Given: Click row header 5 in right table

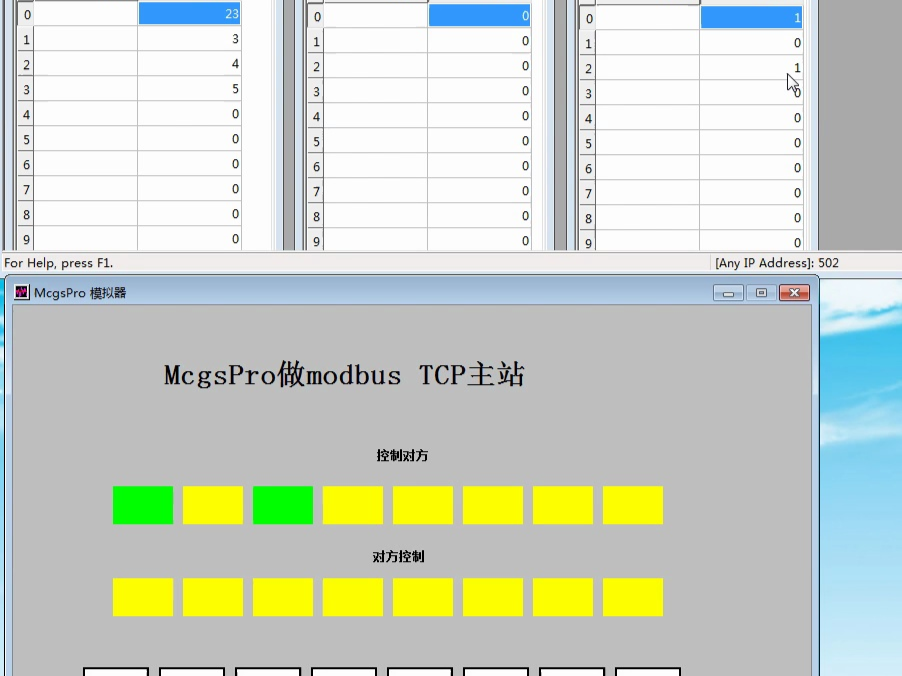Looking at the screenshot, I should (588, 143).
